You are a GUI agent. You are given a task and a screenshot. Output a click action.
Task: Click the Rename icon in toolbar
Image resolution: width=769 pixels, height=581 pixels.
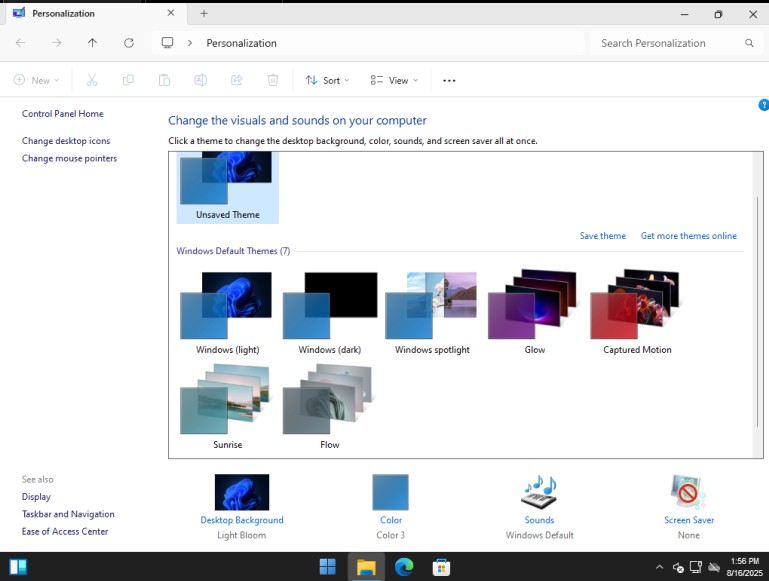pos(201,80)
